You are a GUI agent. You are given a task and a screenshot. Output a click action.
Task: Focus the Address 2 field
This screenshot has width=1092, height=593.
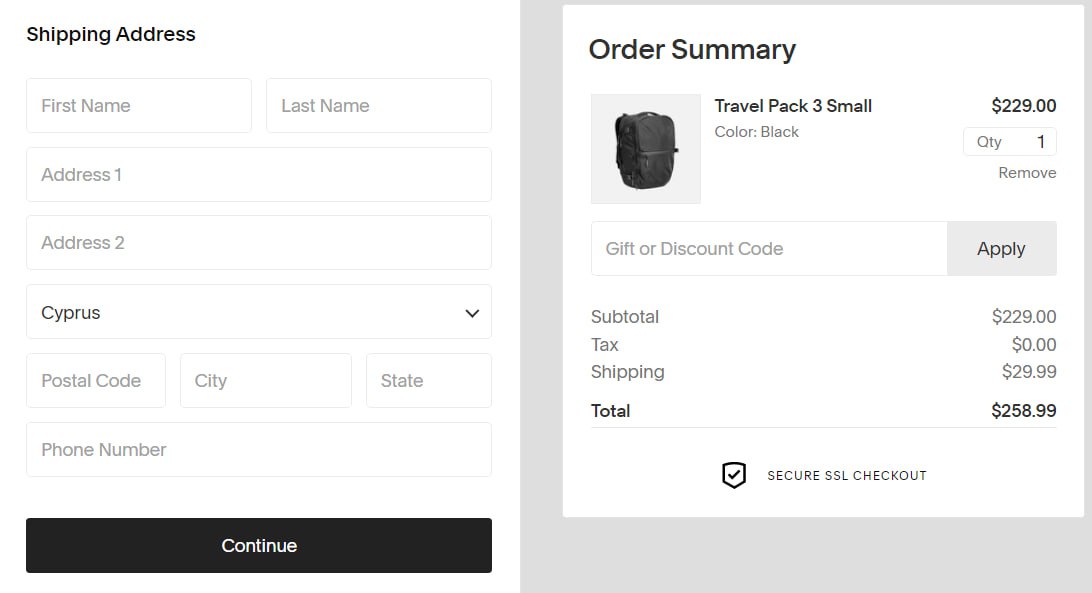point(258,243)
